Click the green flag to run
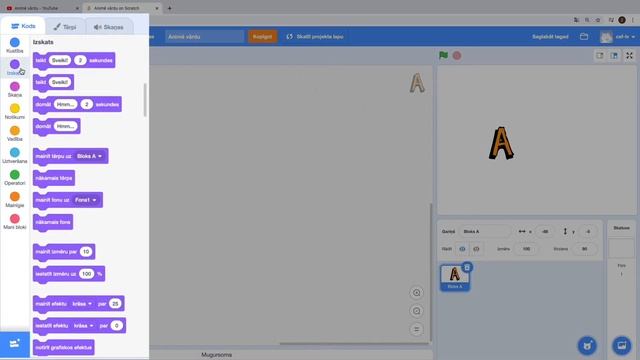This screenshot has height=360, width=640. [x=443, y=56]
